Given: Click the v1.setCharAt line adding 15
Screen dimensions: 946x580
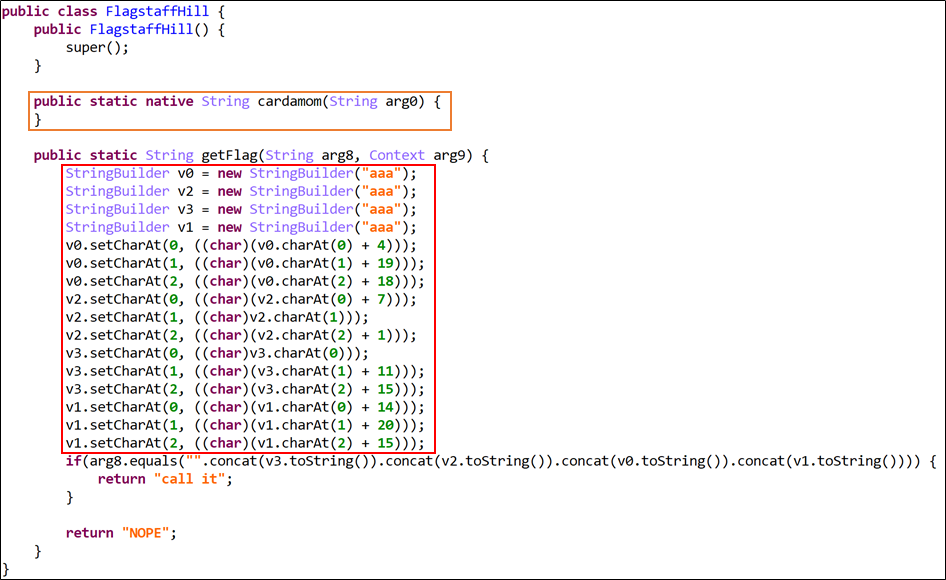Looking at the screenshot, I should (245, 444).
